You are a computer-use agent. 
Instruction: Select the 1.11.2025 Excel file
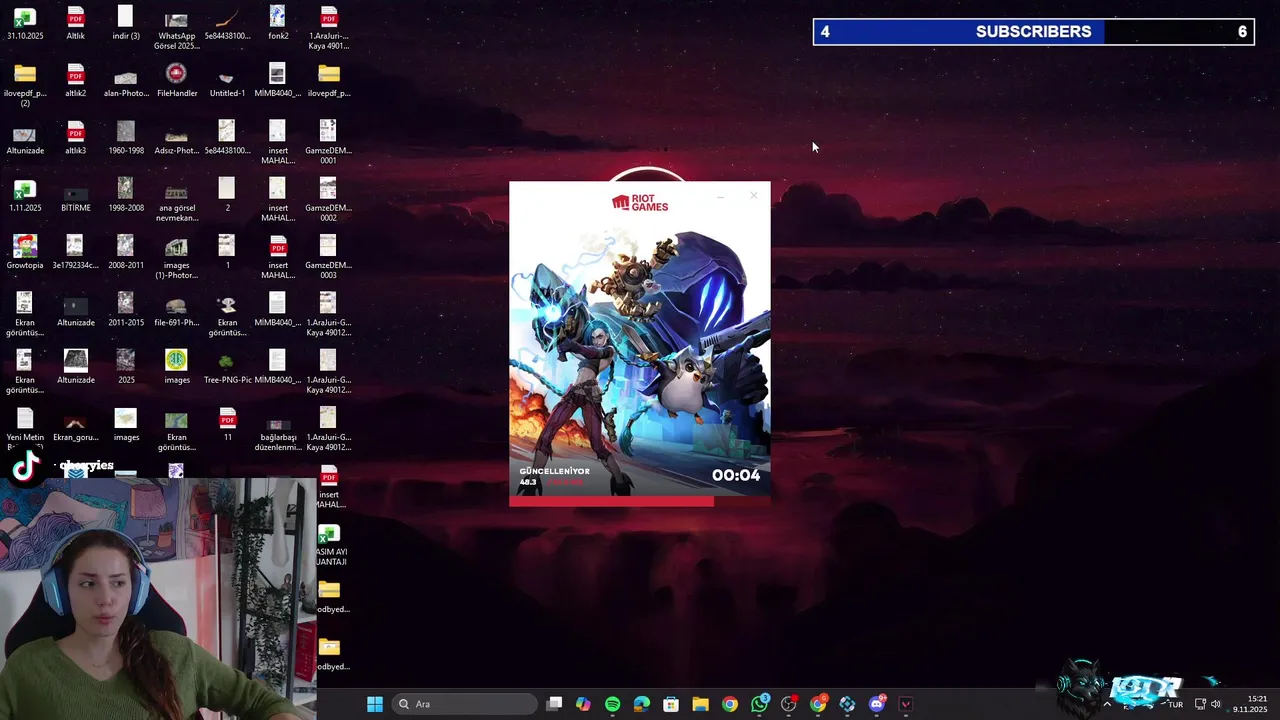coord(25,196)
